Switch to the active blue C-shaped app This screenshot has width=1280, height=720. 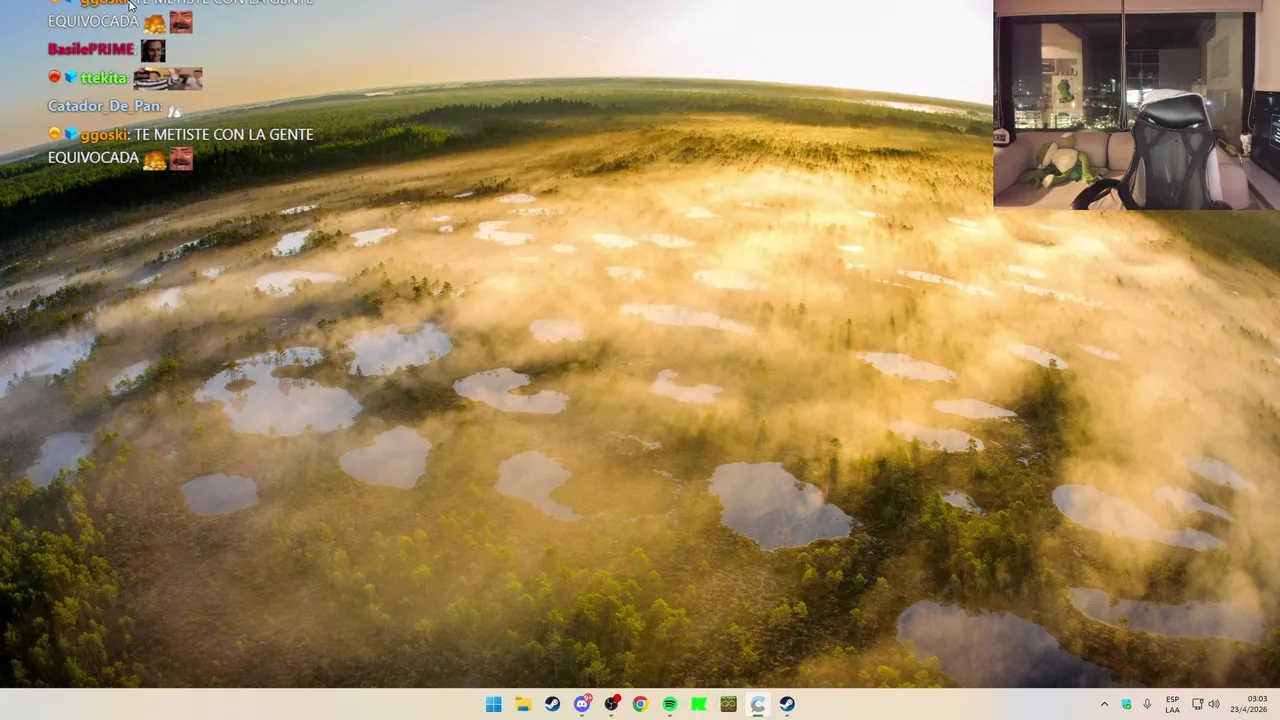[x=758, y=704]
